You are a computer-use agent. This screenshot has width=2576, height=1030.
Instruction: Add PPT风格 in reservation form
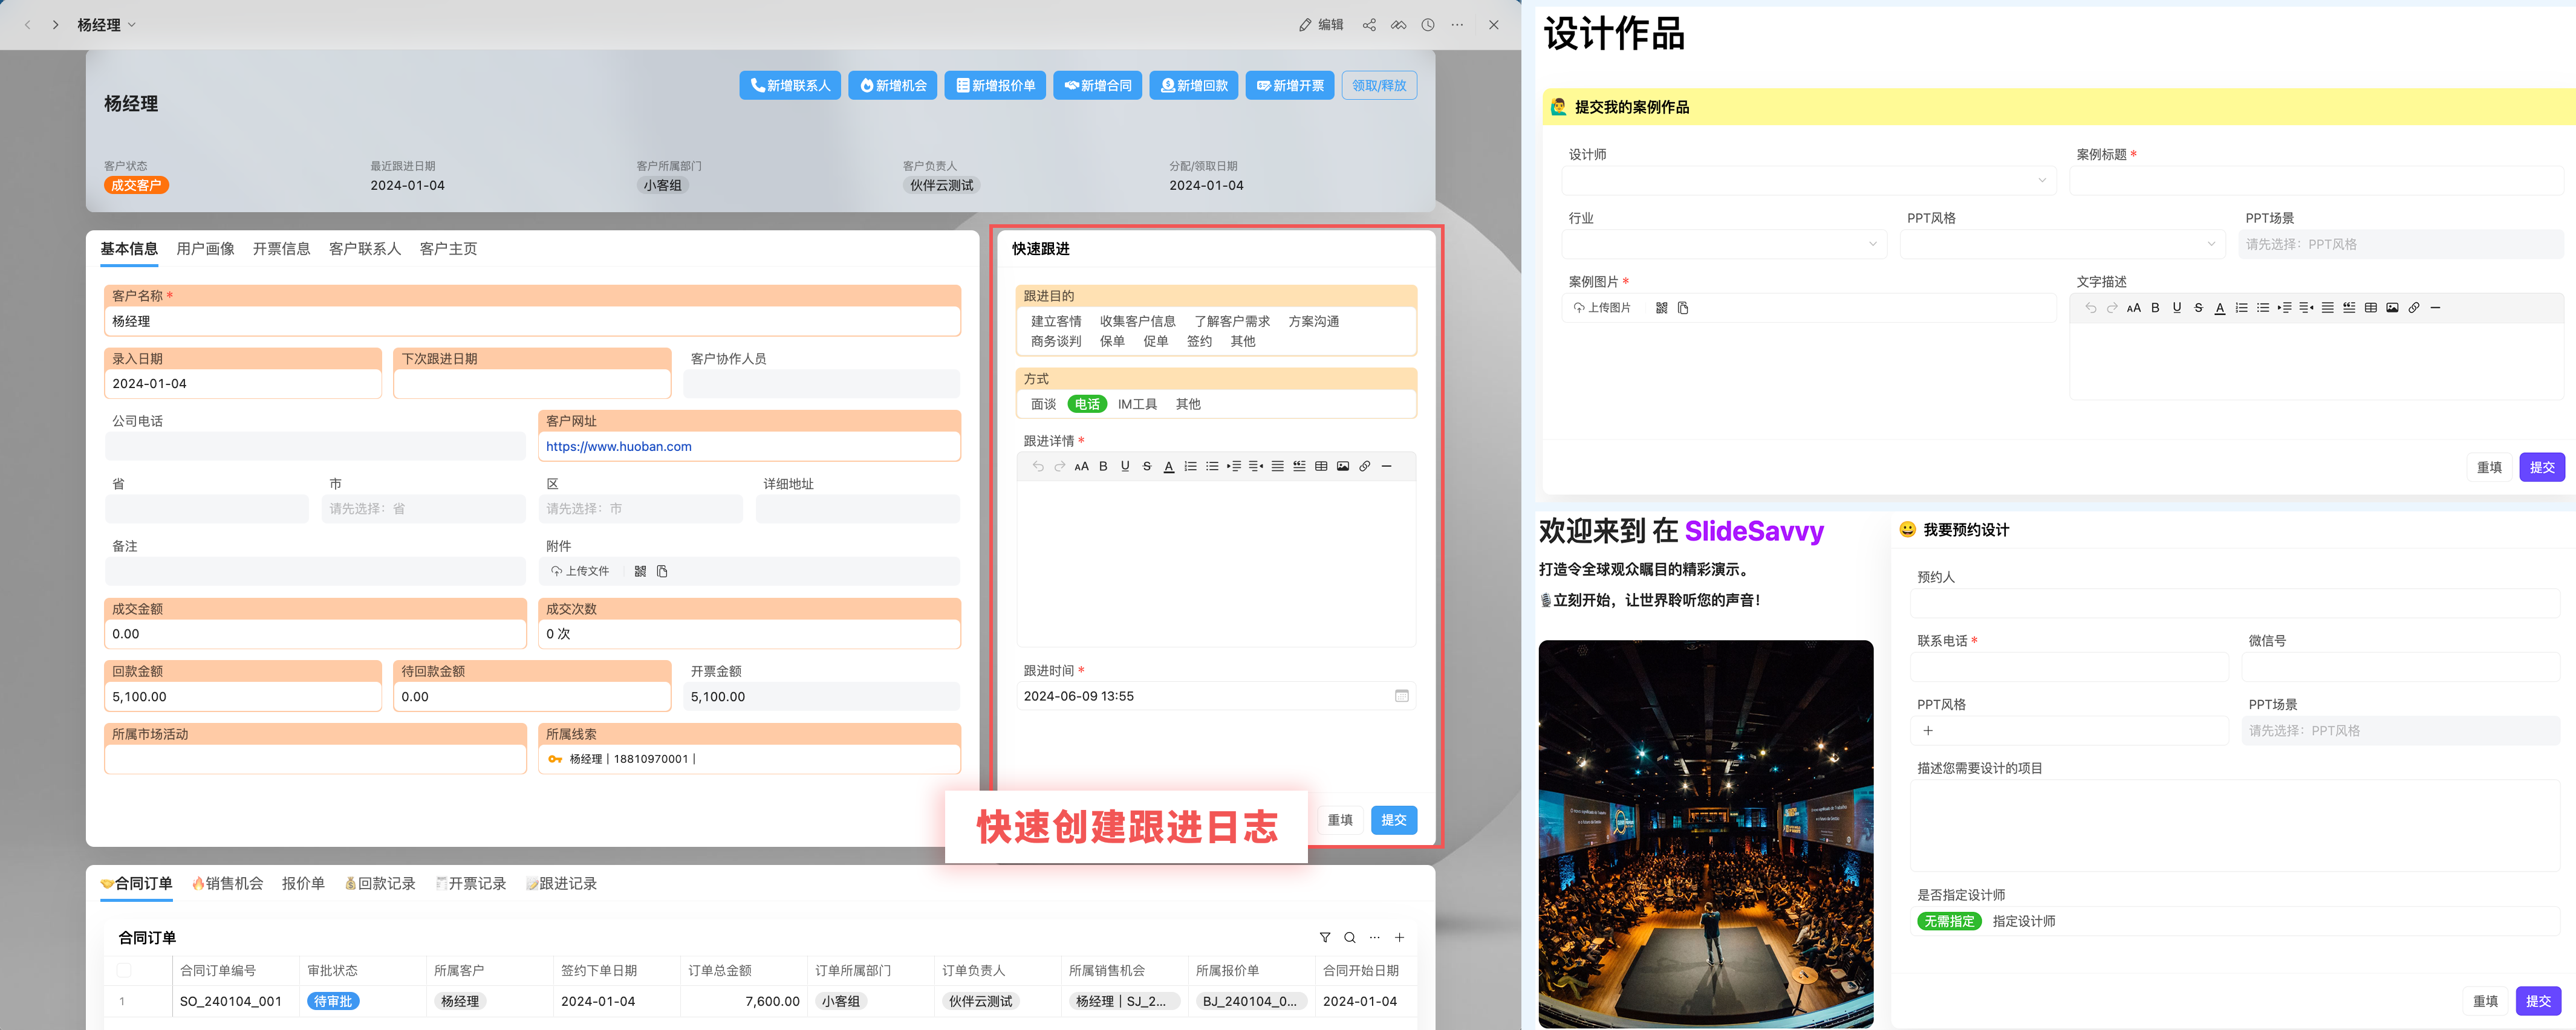[x=1927, y=731]
